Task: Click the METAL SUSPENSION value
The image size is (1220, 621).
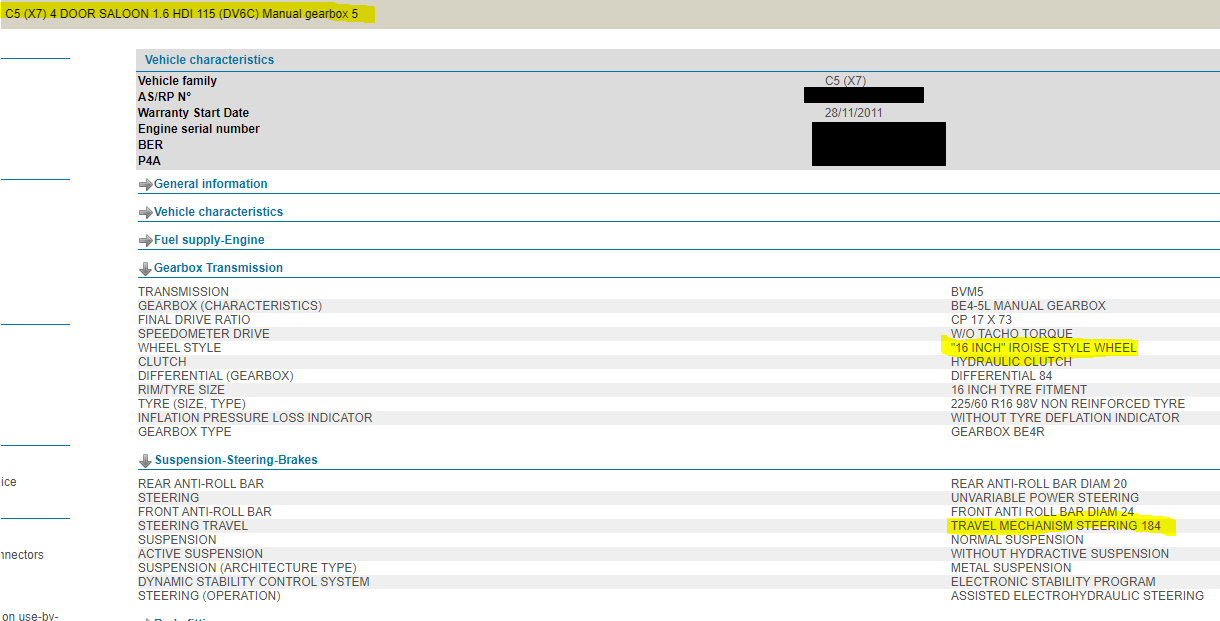Action: pyautogui.click(x=1011, y=568)
